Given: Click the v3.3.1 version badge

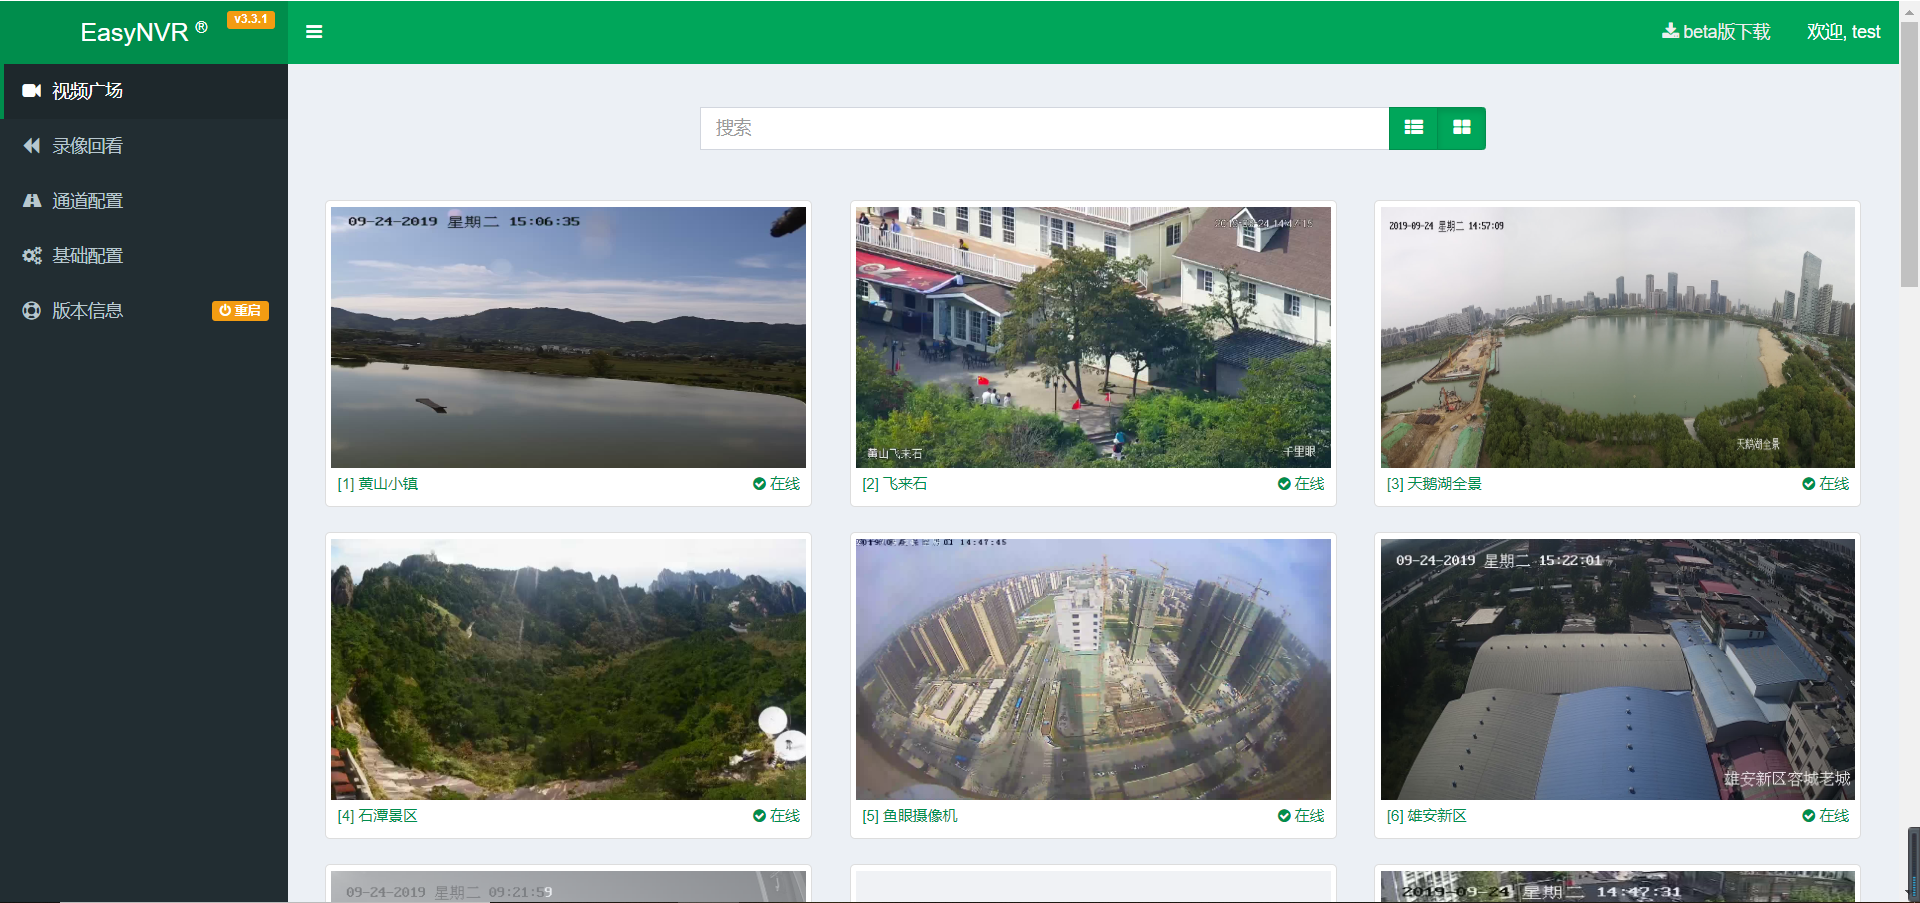Looking at the screenshot, I should tap(251, 19).
